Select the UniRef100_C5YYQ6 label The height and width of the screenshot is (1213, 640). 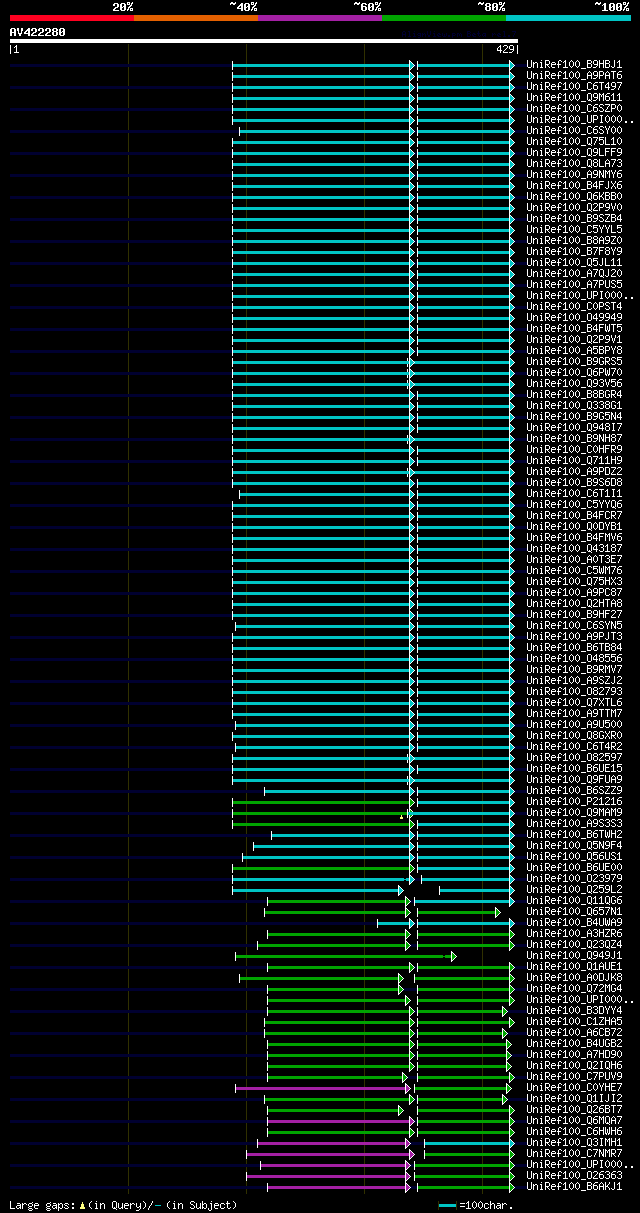tap(574, 504)
